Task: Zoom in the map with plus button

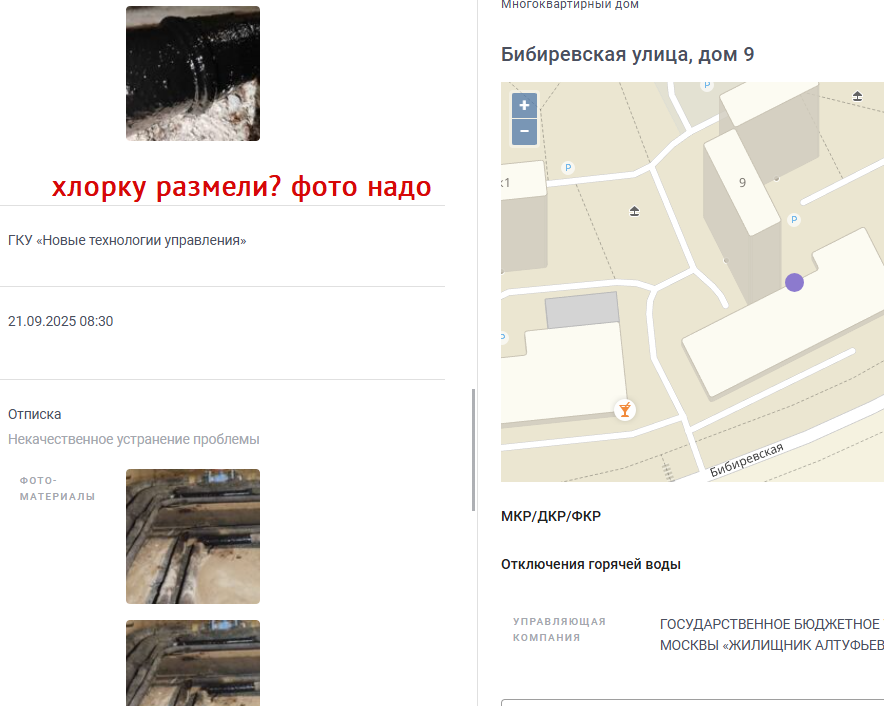Action: point(524,105)
